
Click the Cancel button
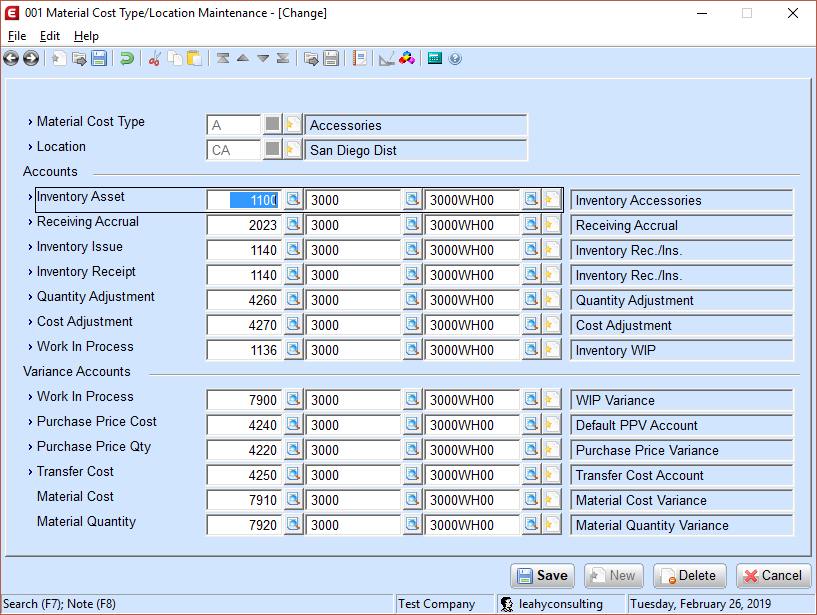[x=774, y=576]
